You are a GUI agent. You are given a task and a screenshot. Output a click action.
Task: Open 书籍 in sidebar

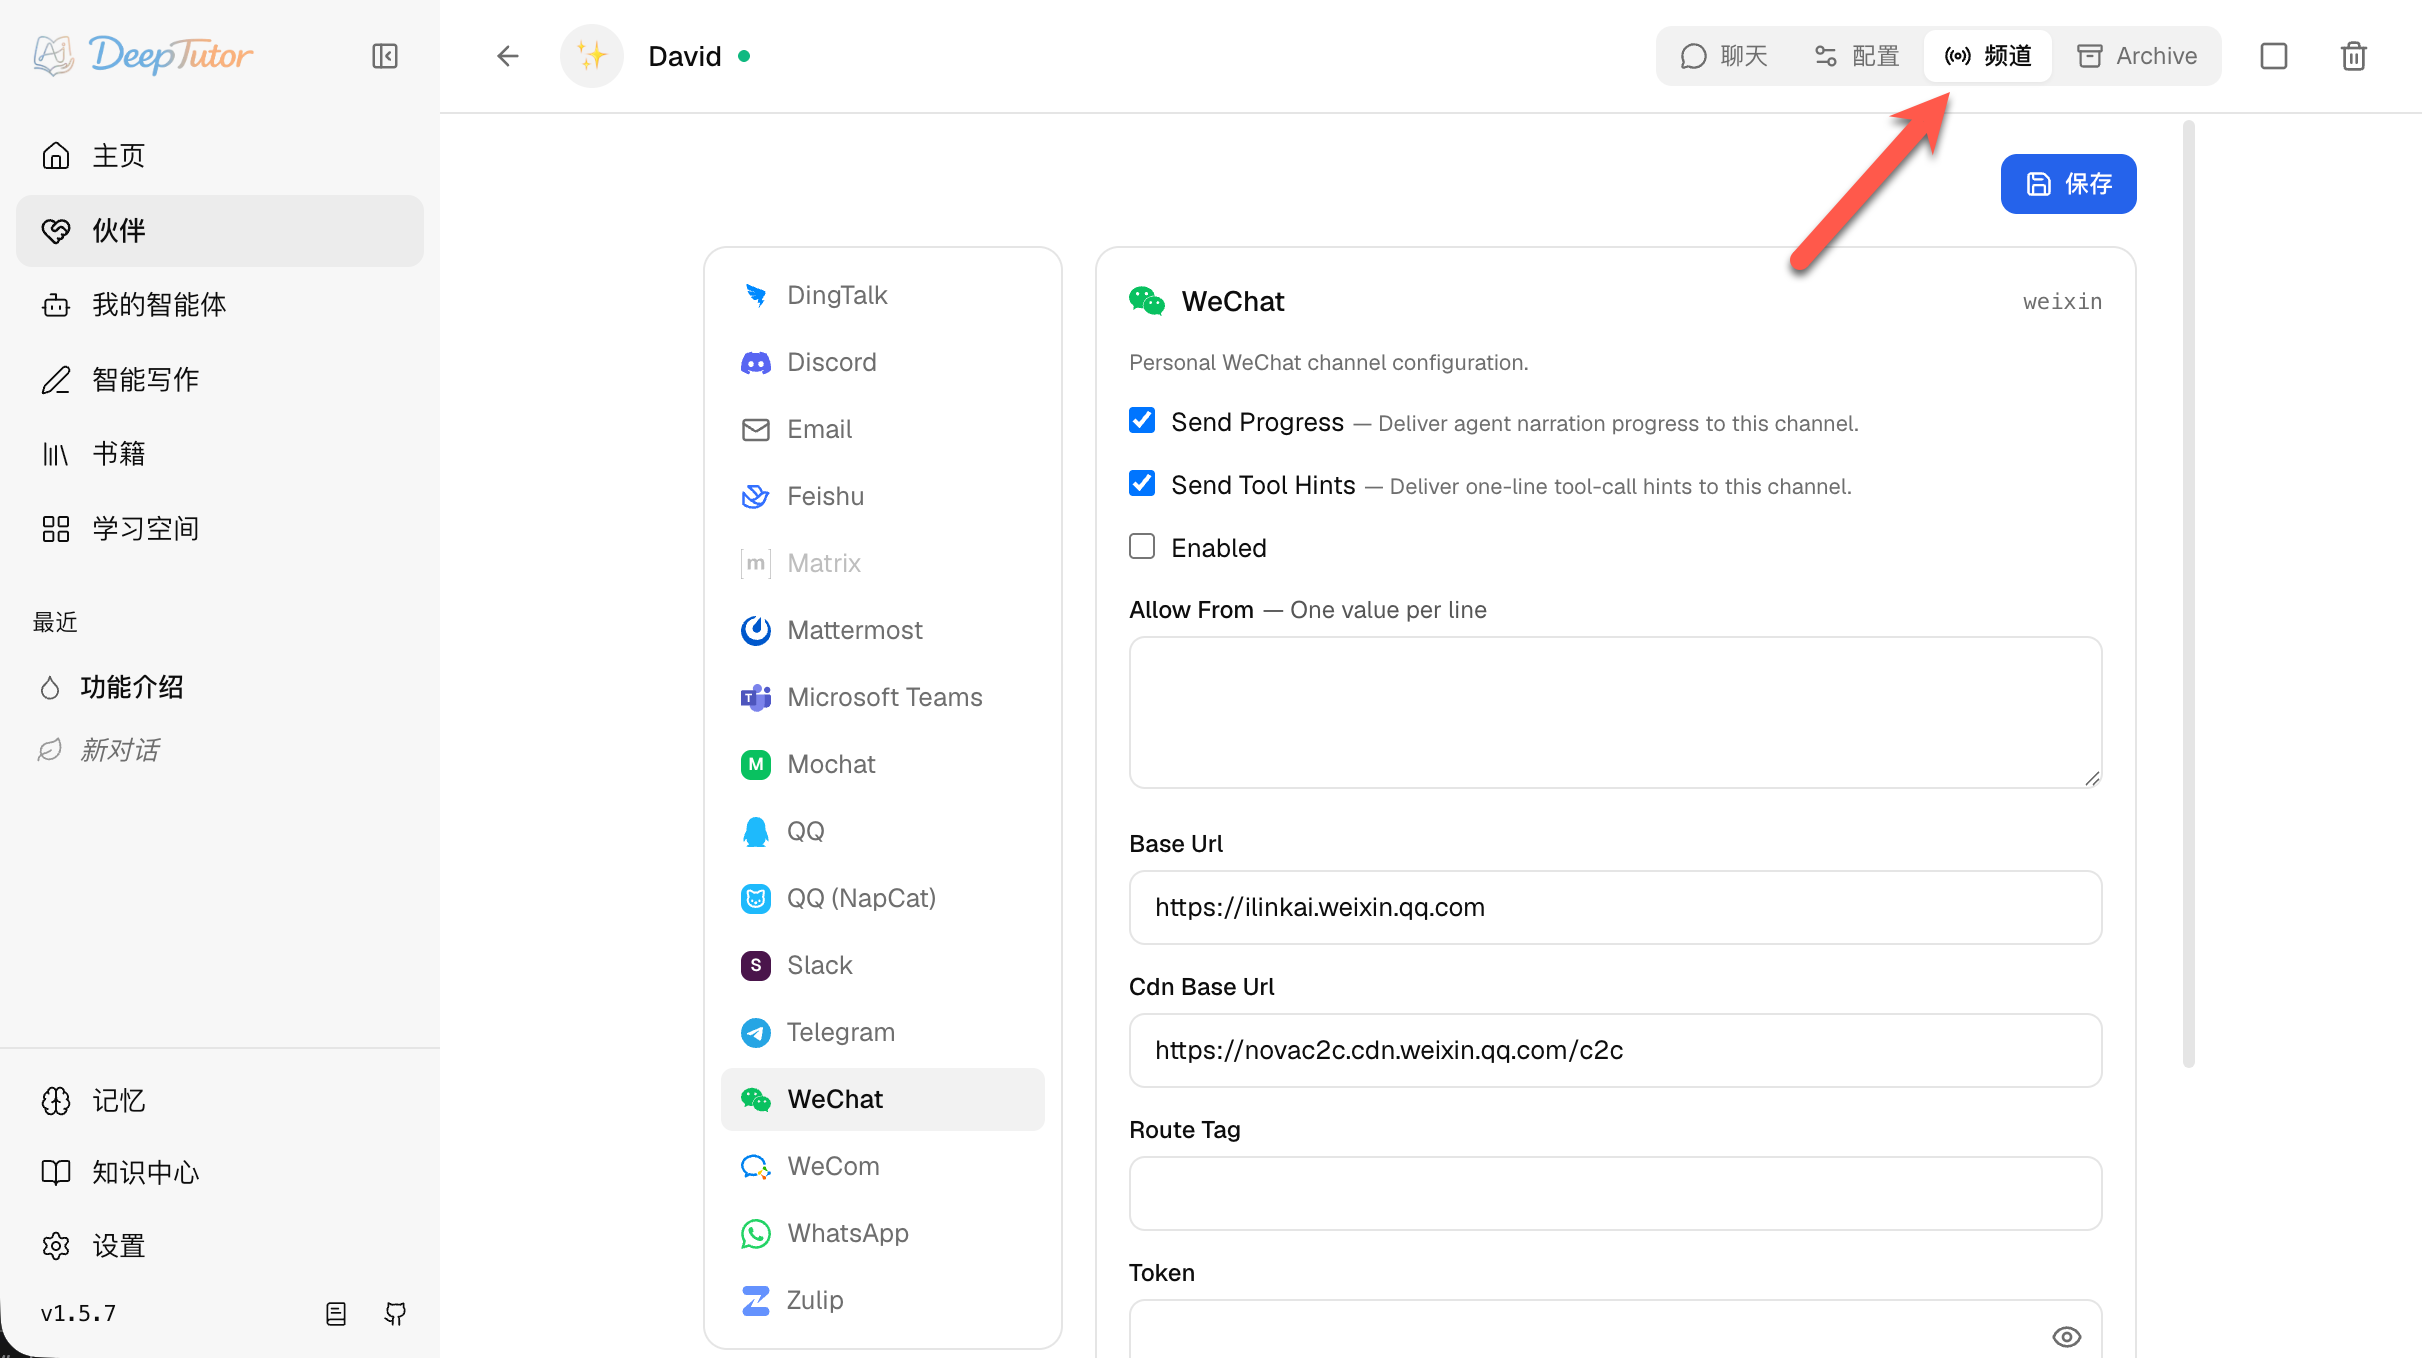220,454
